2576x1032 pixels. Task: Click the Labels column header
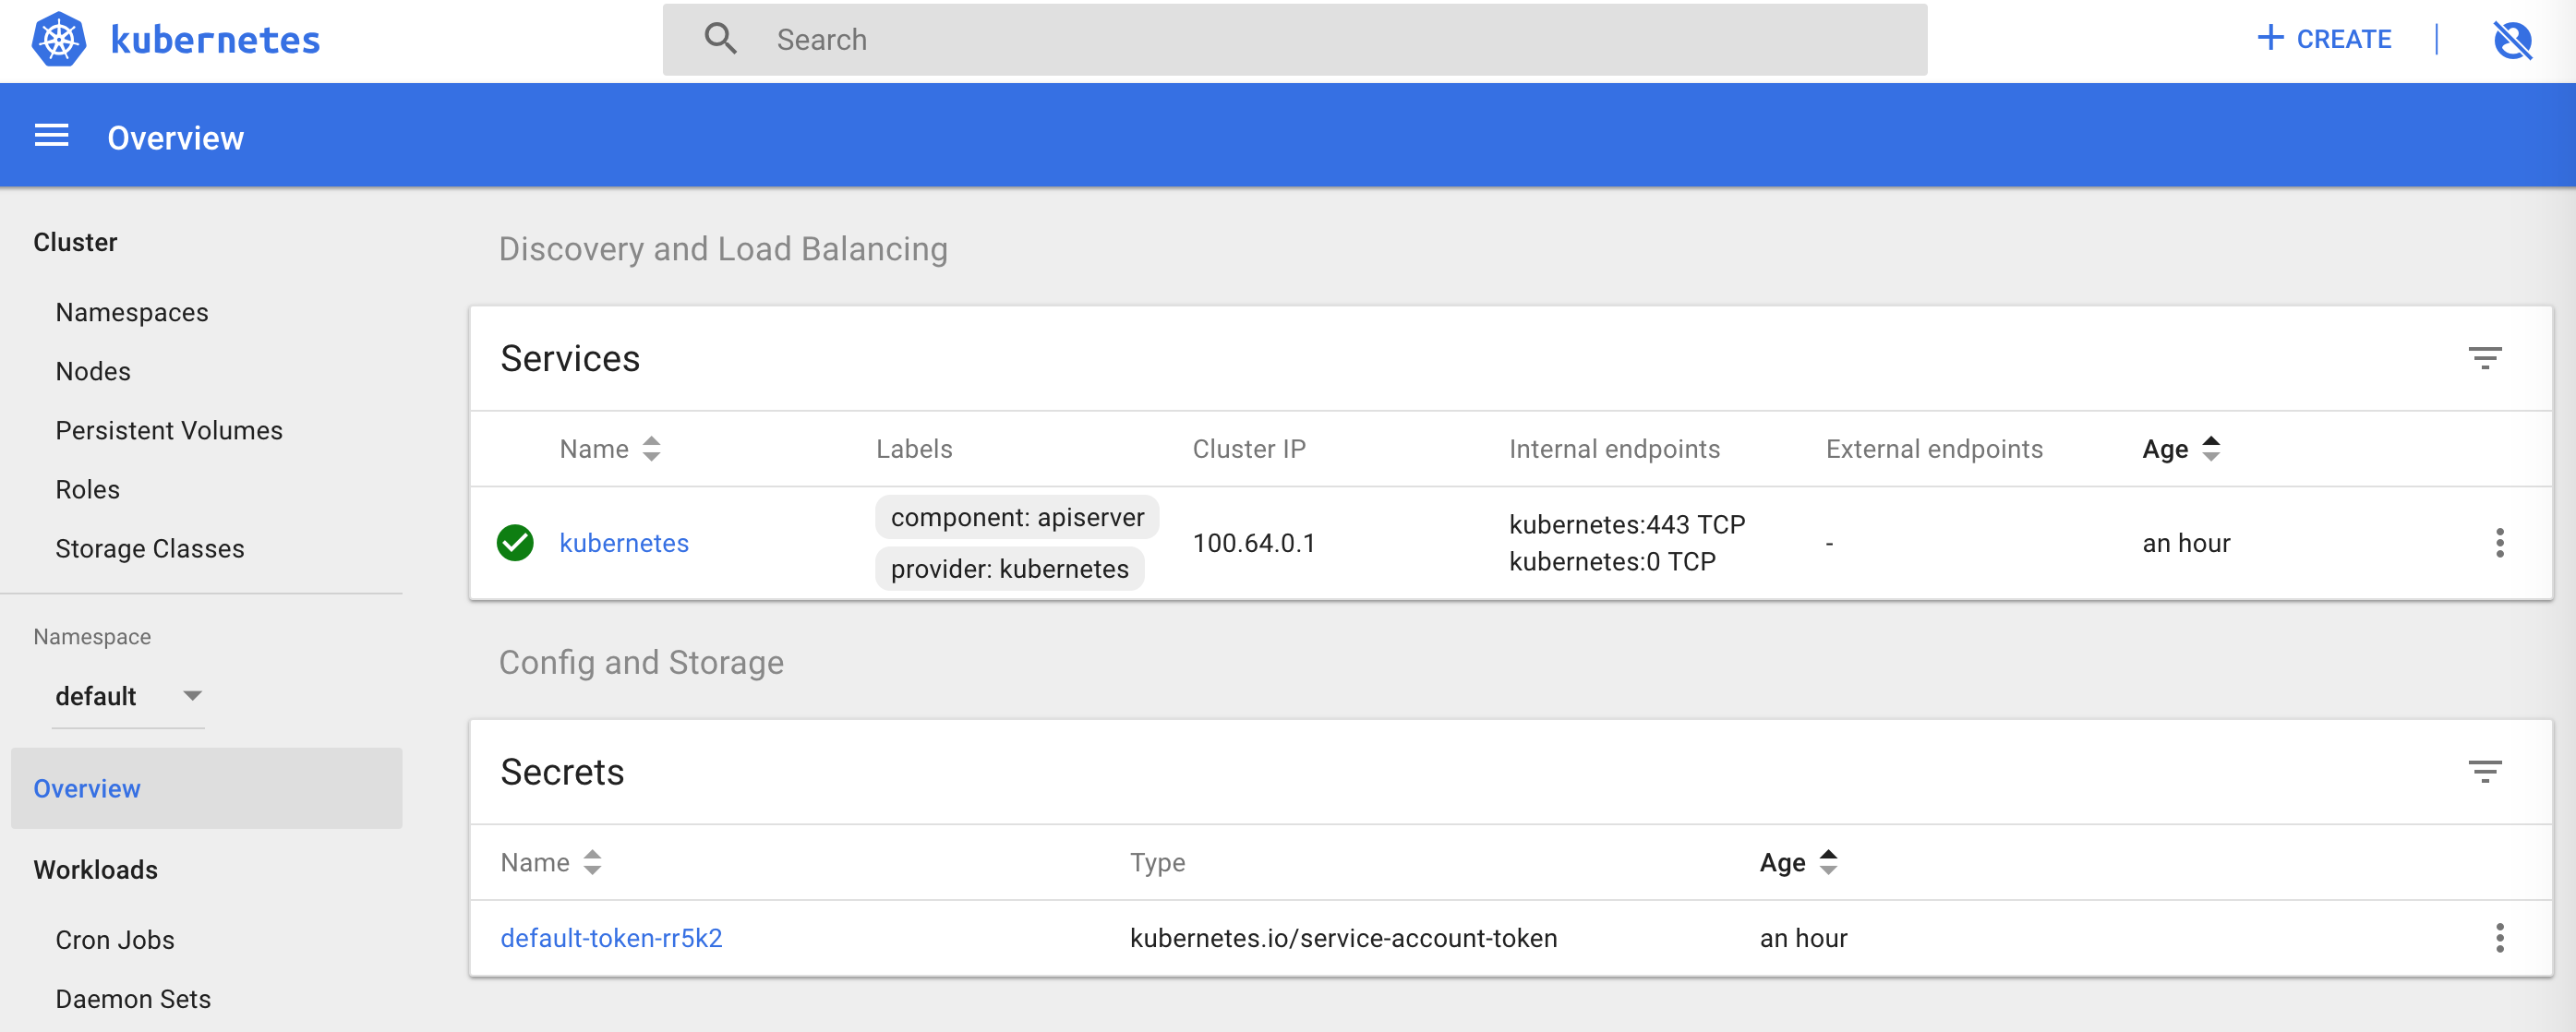914,449
